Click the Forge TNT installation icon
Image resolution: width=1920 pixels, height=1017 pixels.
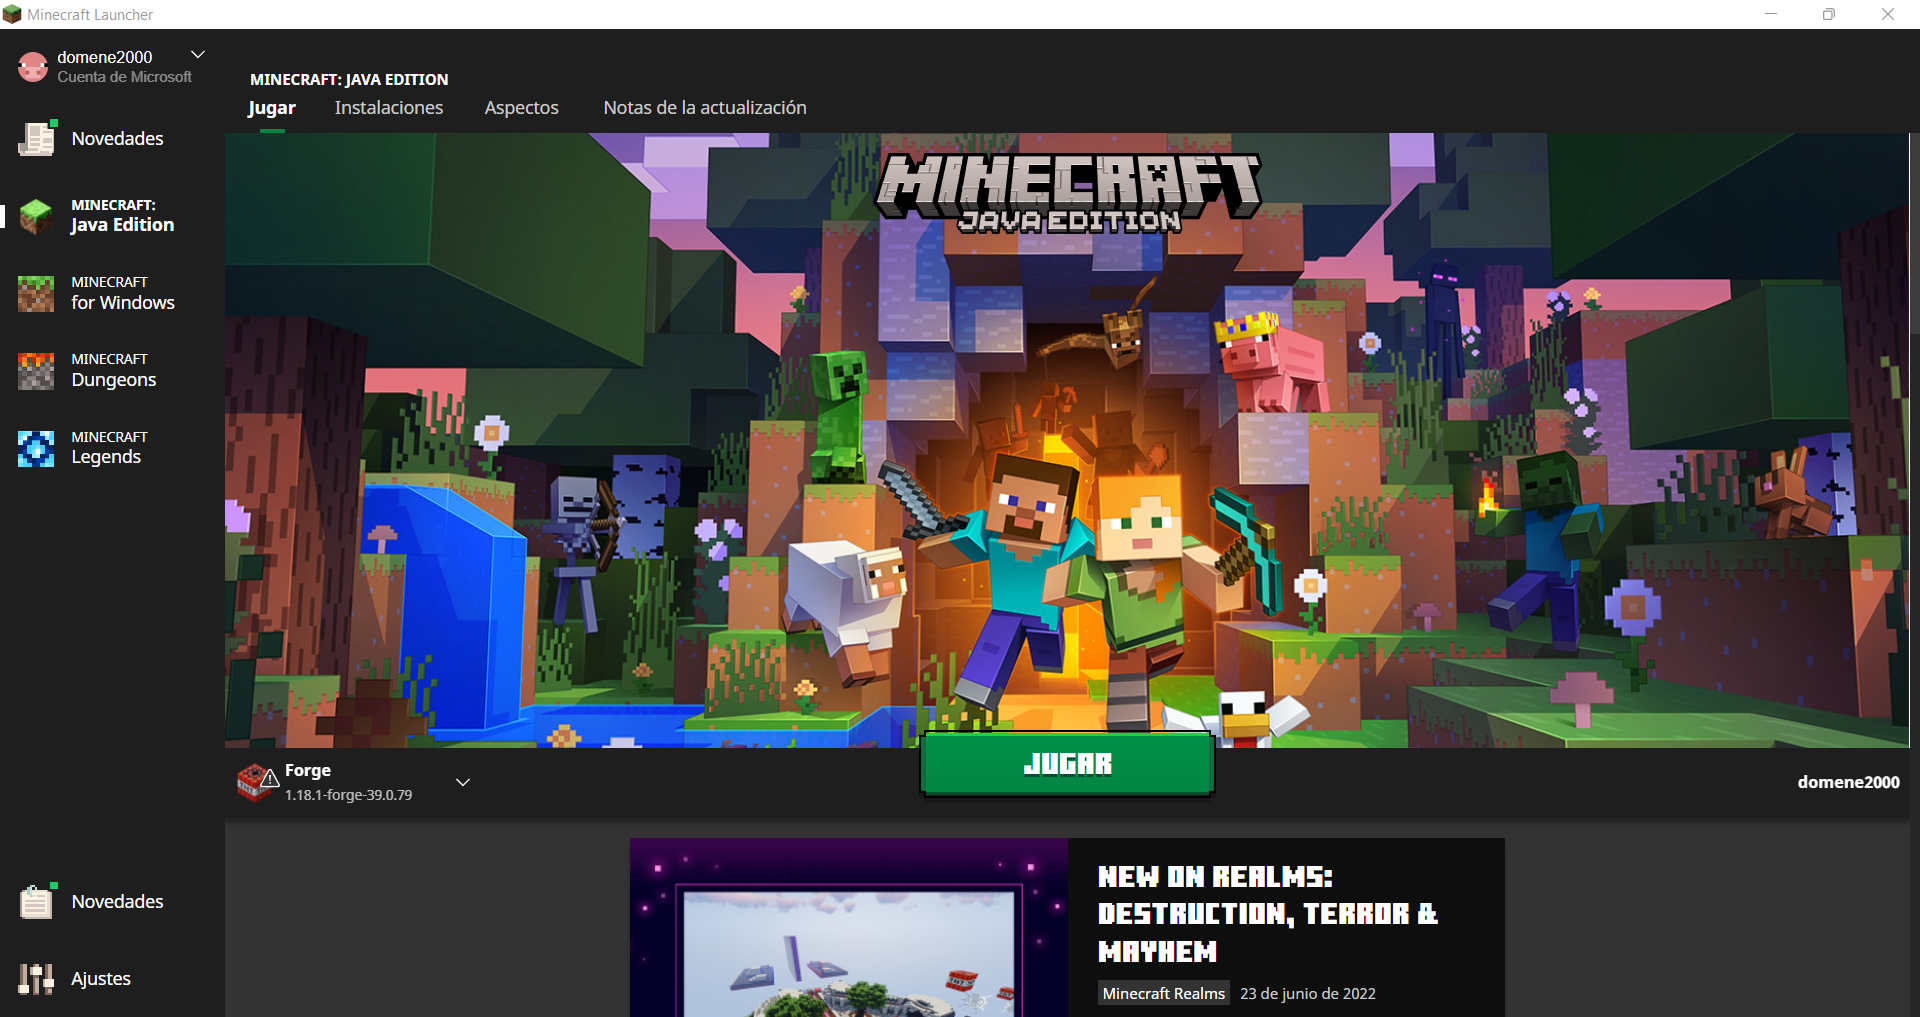(257, 782)
